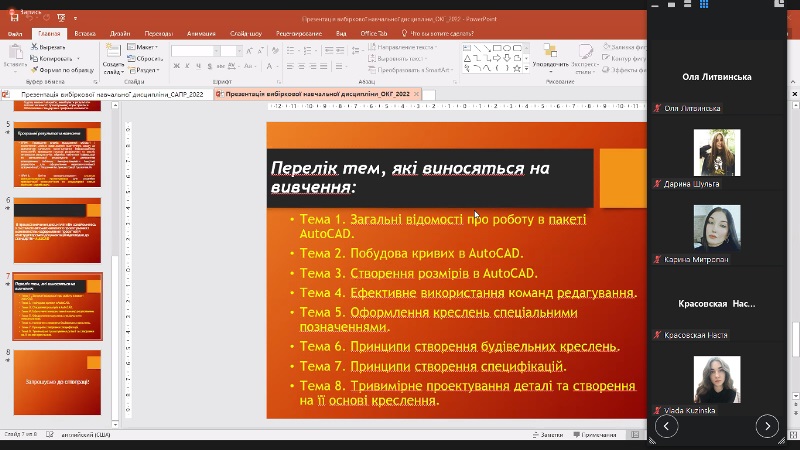This screenshot has height=450, width=800.
Task: Click the font name combo box
Action: (195, 51)
